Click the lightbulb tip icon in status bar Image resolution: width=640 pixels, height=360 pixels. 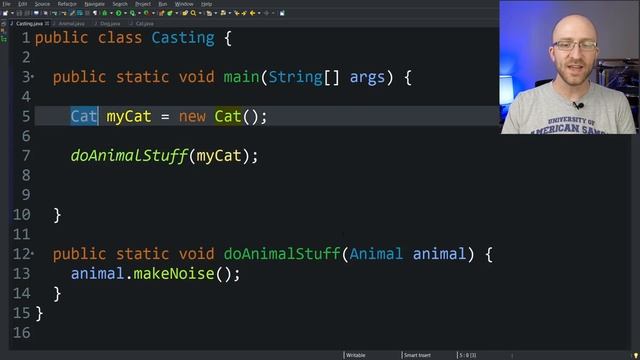(636, 356)
